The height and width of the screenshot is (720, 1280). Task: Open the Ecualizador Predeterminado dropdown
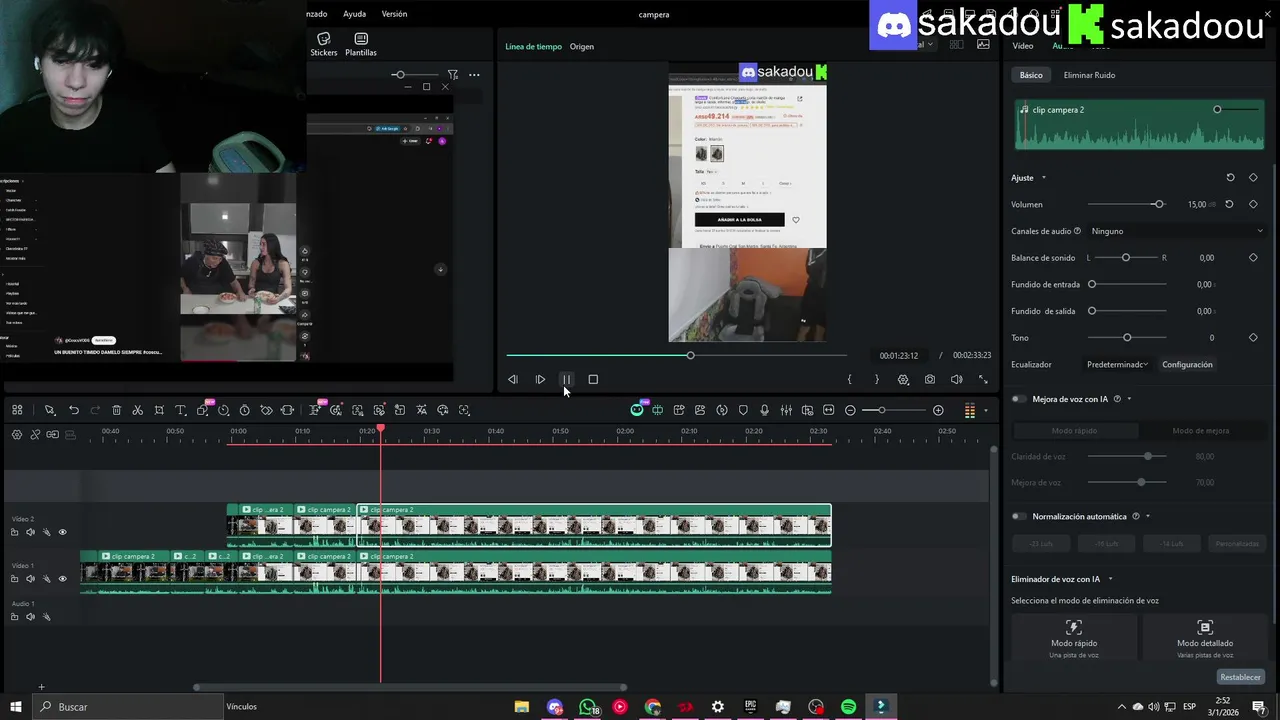[1117, 365]
